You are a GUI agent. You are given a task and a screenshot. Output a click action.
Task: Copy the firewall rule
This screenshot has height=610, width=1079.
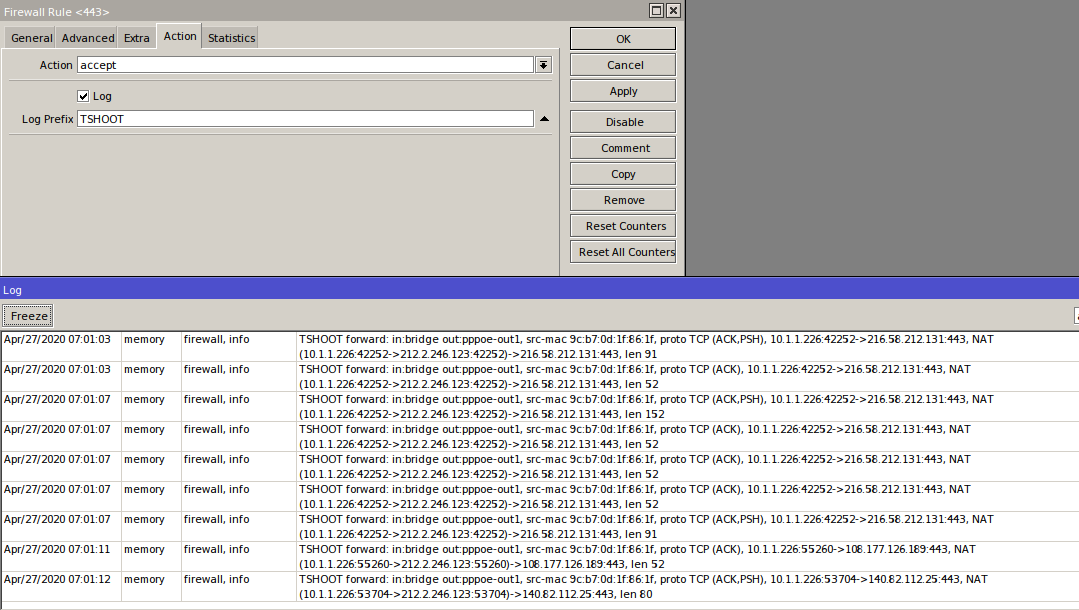[x=623, y=174]
